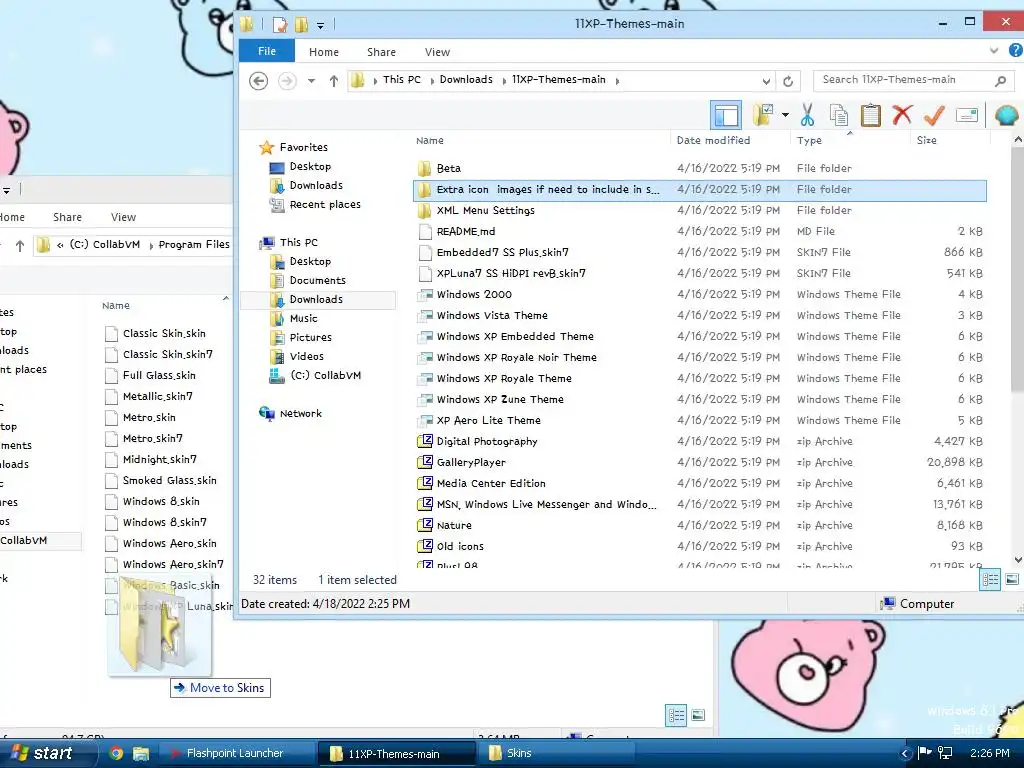Screen dimensions: 1024x768
Task: Open the Share ribbon tab
Action: pos(381,52)
